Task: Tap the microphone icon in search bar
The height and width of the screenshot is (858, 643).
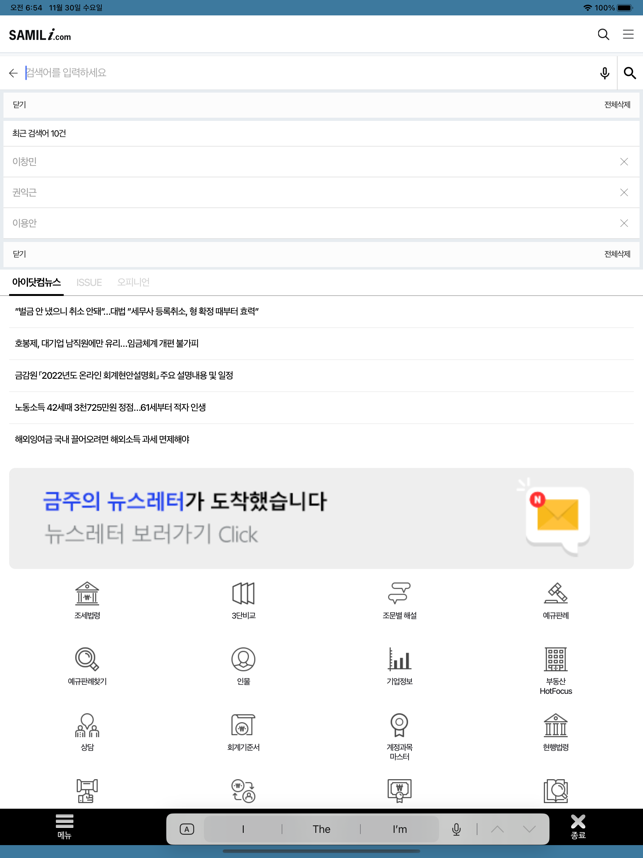Action: coord(604,73)
